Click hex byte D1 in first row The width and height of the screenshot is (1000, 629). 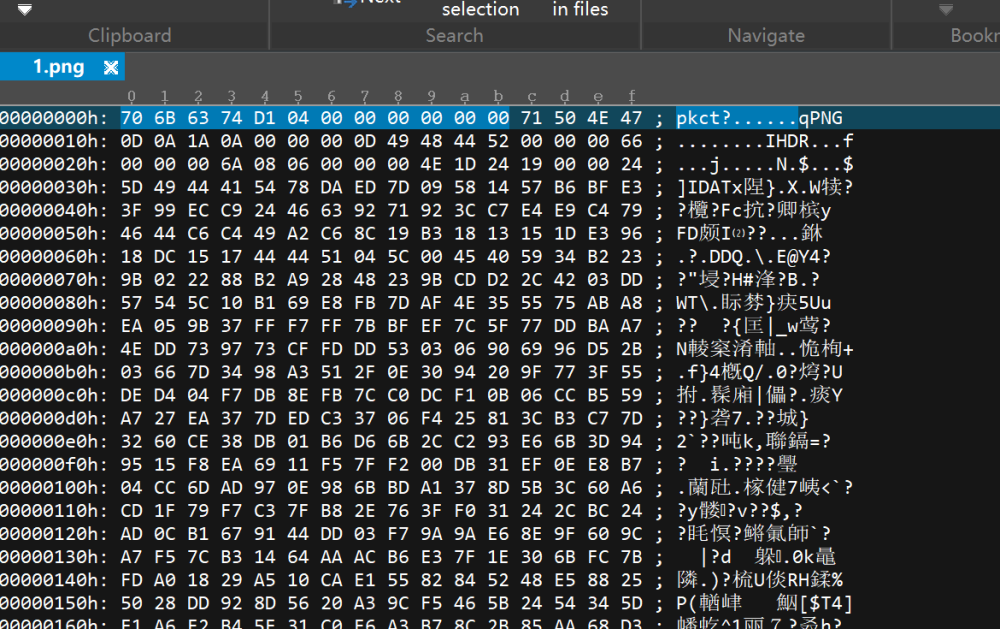pyautogui.click(x=265, y=119)
